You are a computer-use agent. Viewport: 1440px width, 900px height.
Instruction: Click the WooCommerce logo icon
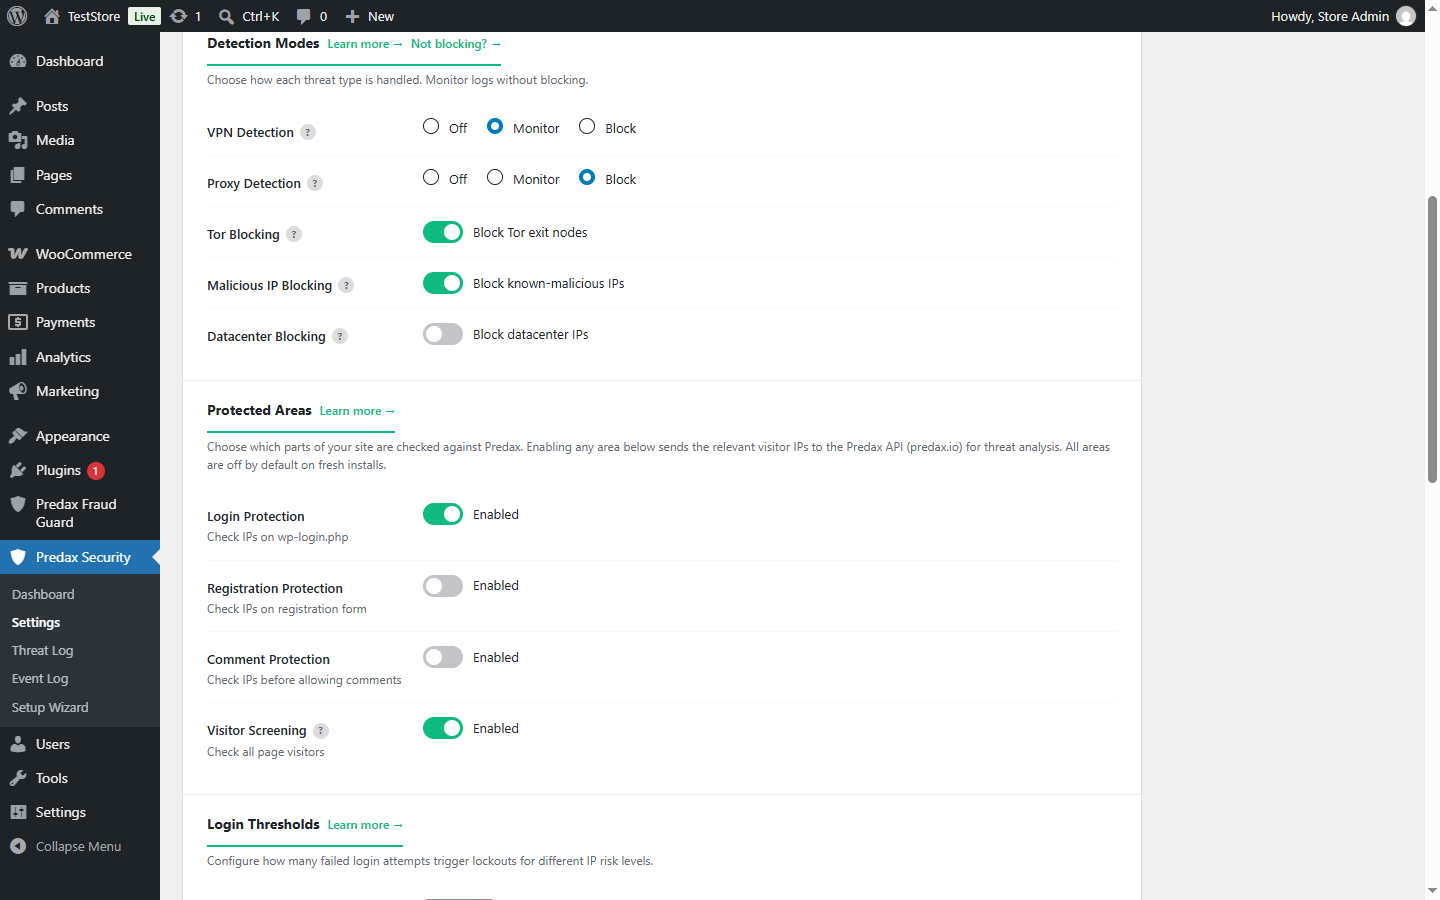pyautogui.click(x=18, y=254)
